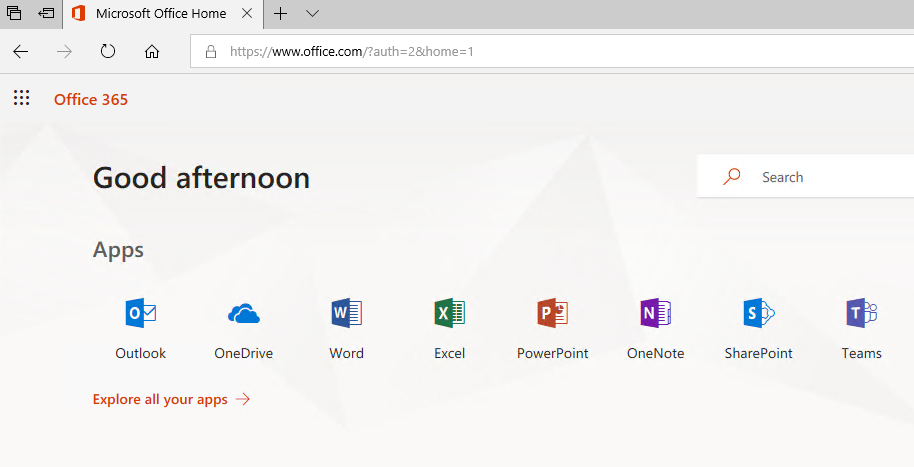Click the Explore all your apps link
Image resolution: width=914 pixels, height=467 pixels.
click(171, 399)
